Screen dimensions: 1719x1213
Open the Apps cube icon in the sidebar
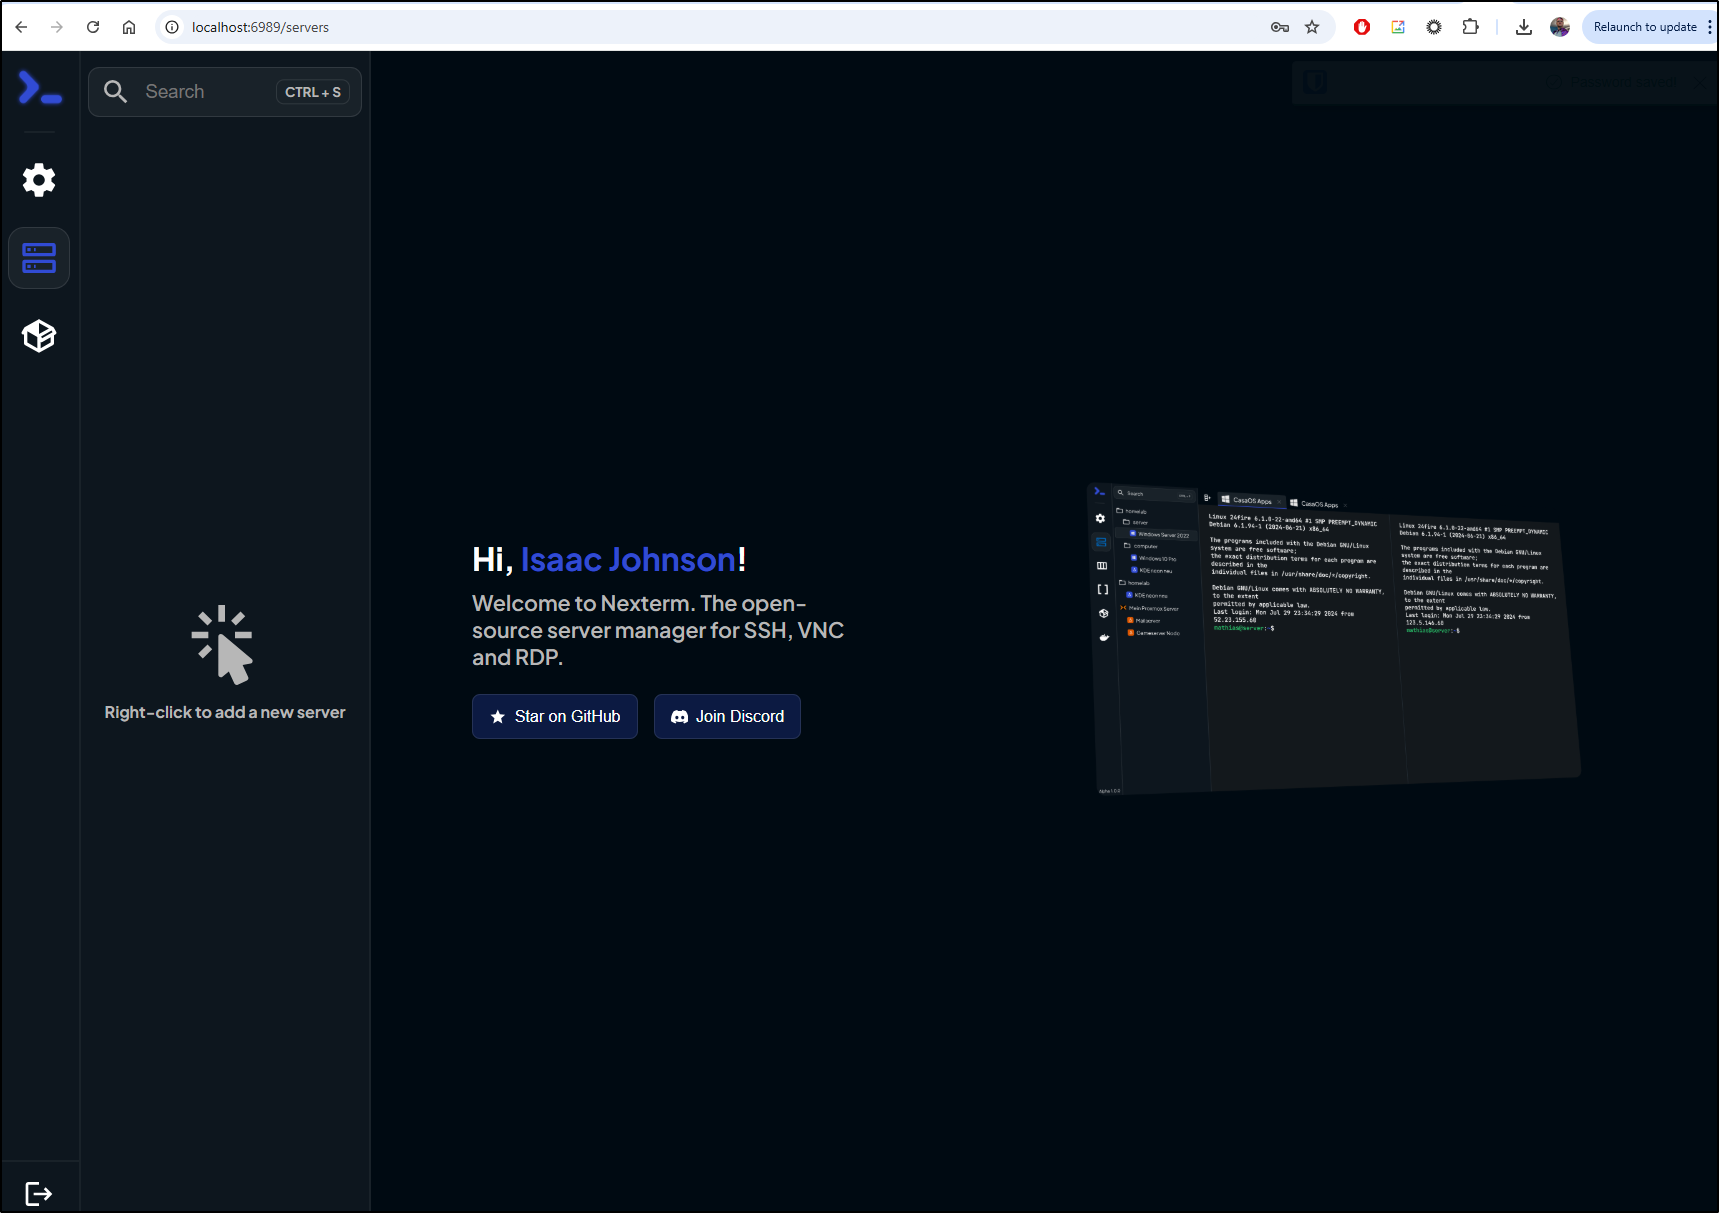(x=39, y=336)
